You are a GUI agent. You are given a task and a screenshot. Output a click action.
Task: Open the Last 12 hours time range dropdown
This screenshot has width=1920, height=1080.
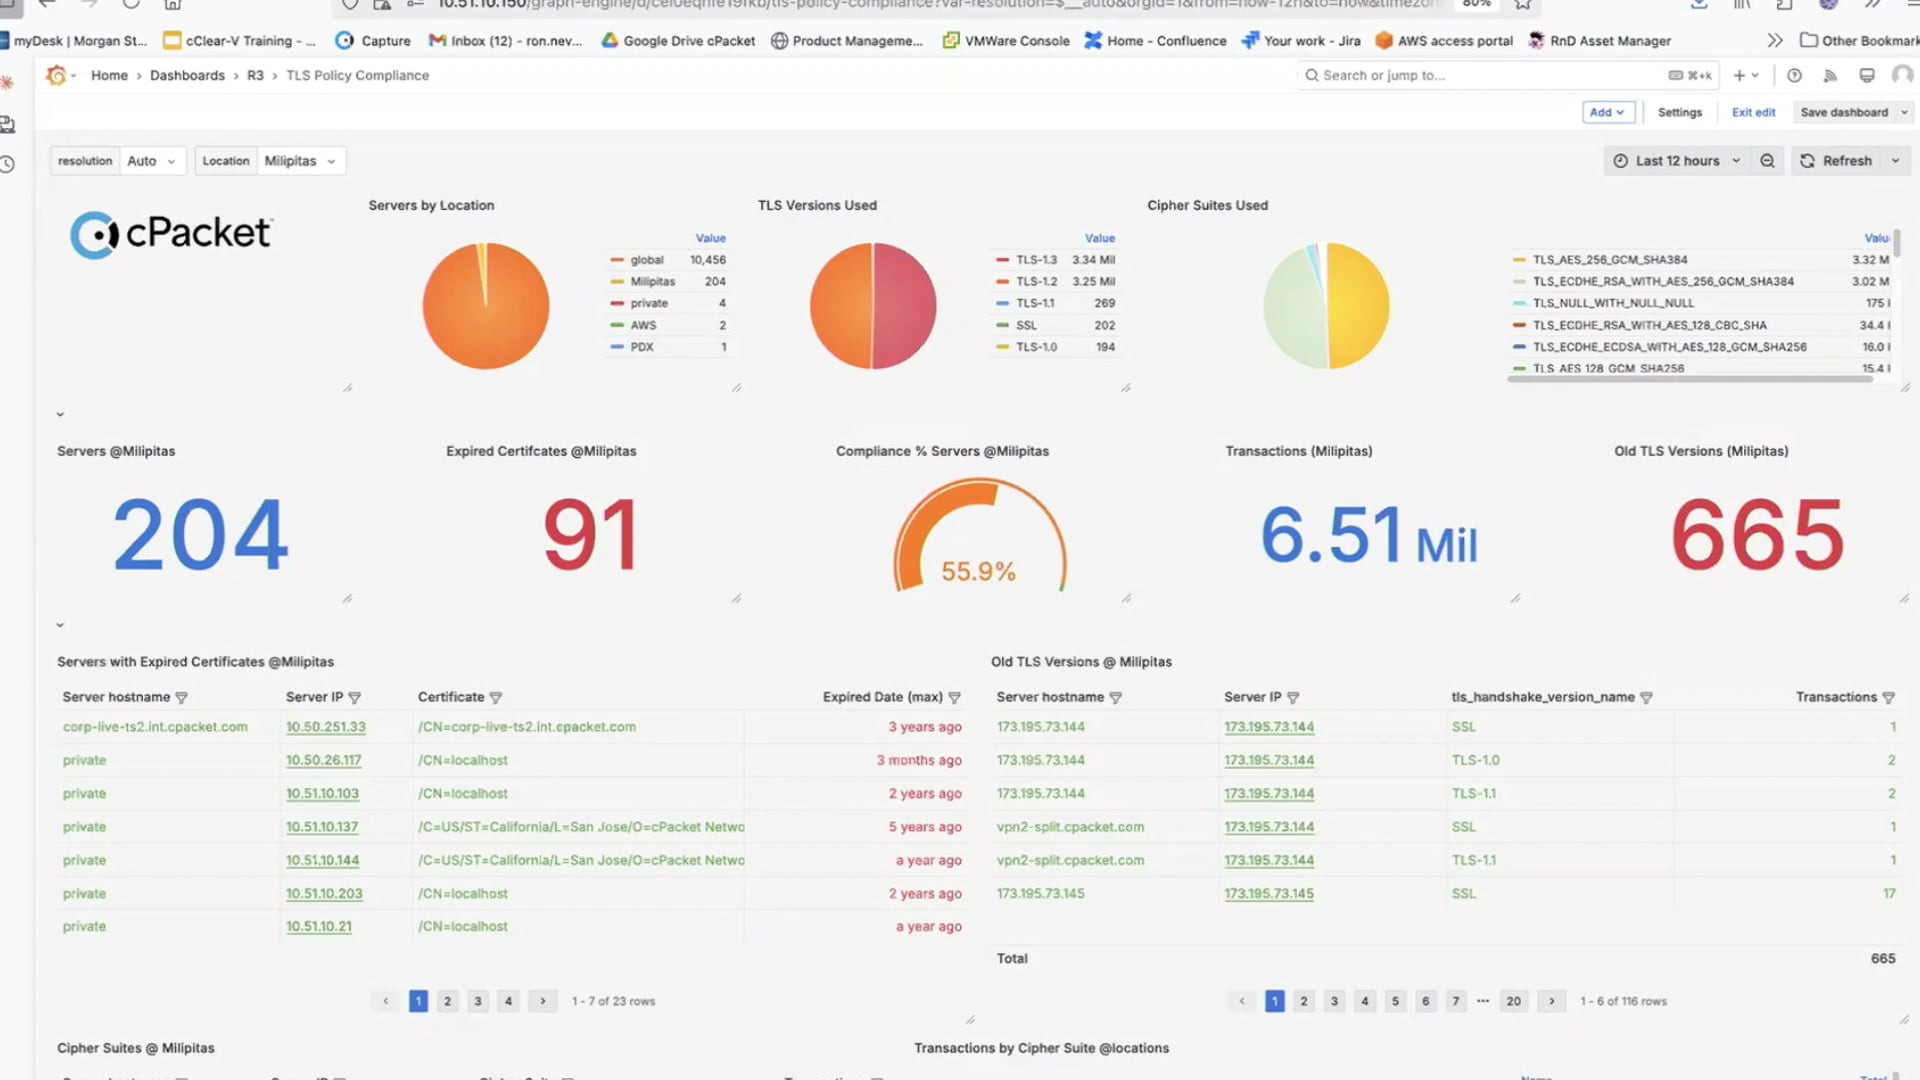pyautogui.click(x=1677, y=160)
